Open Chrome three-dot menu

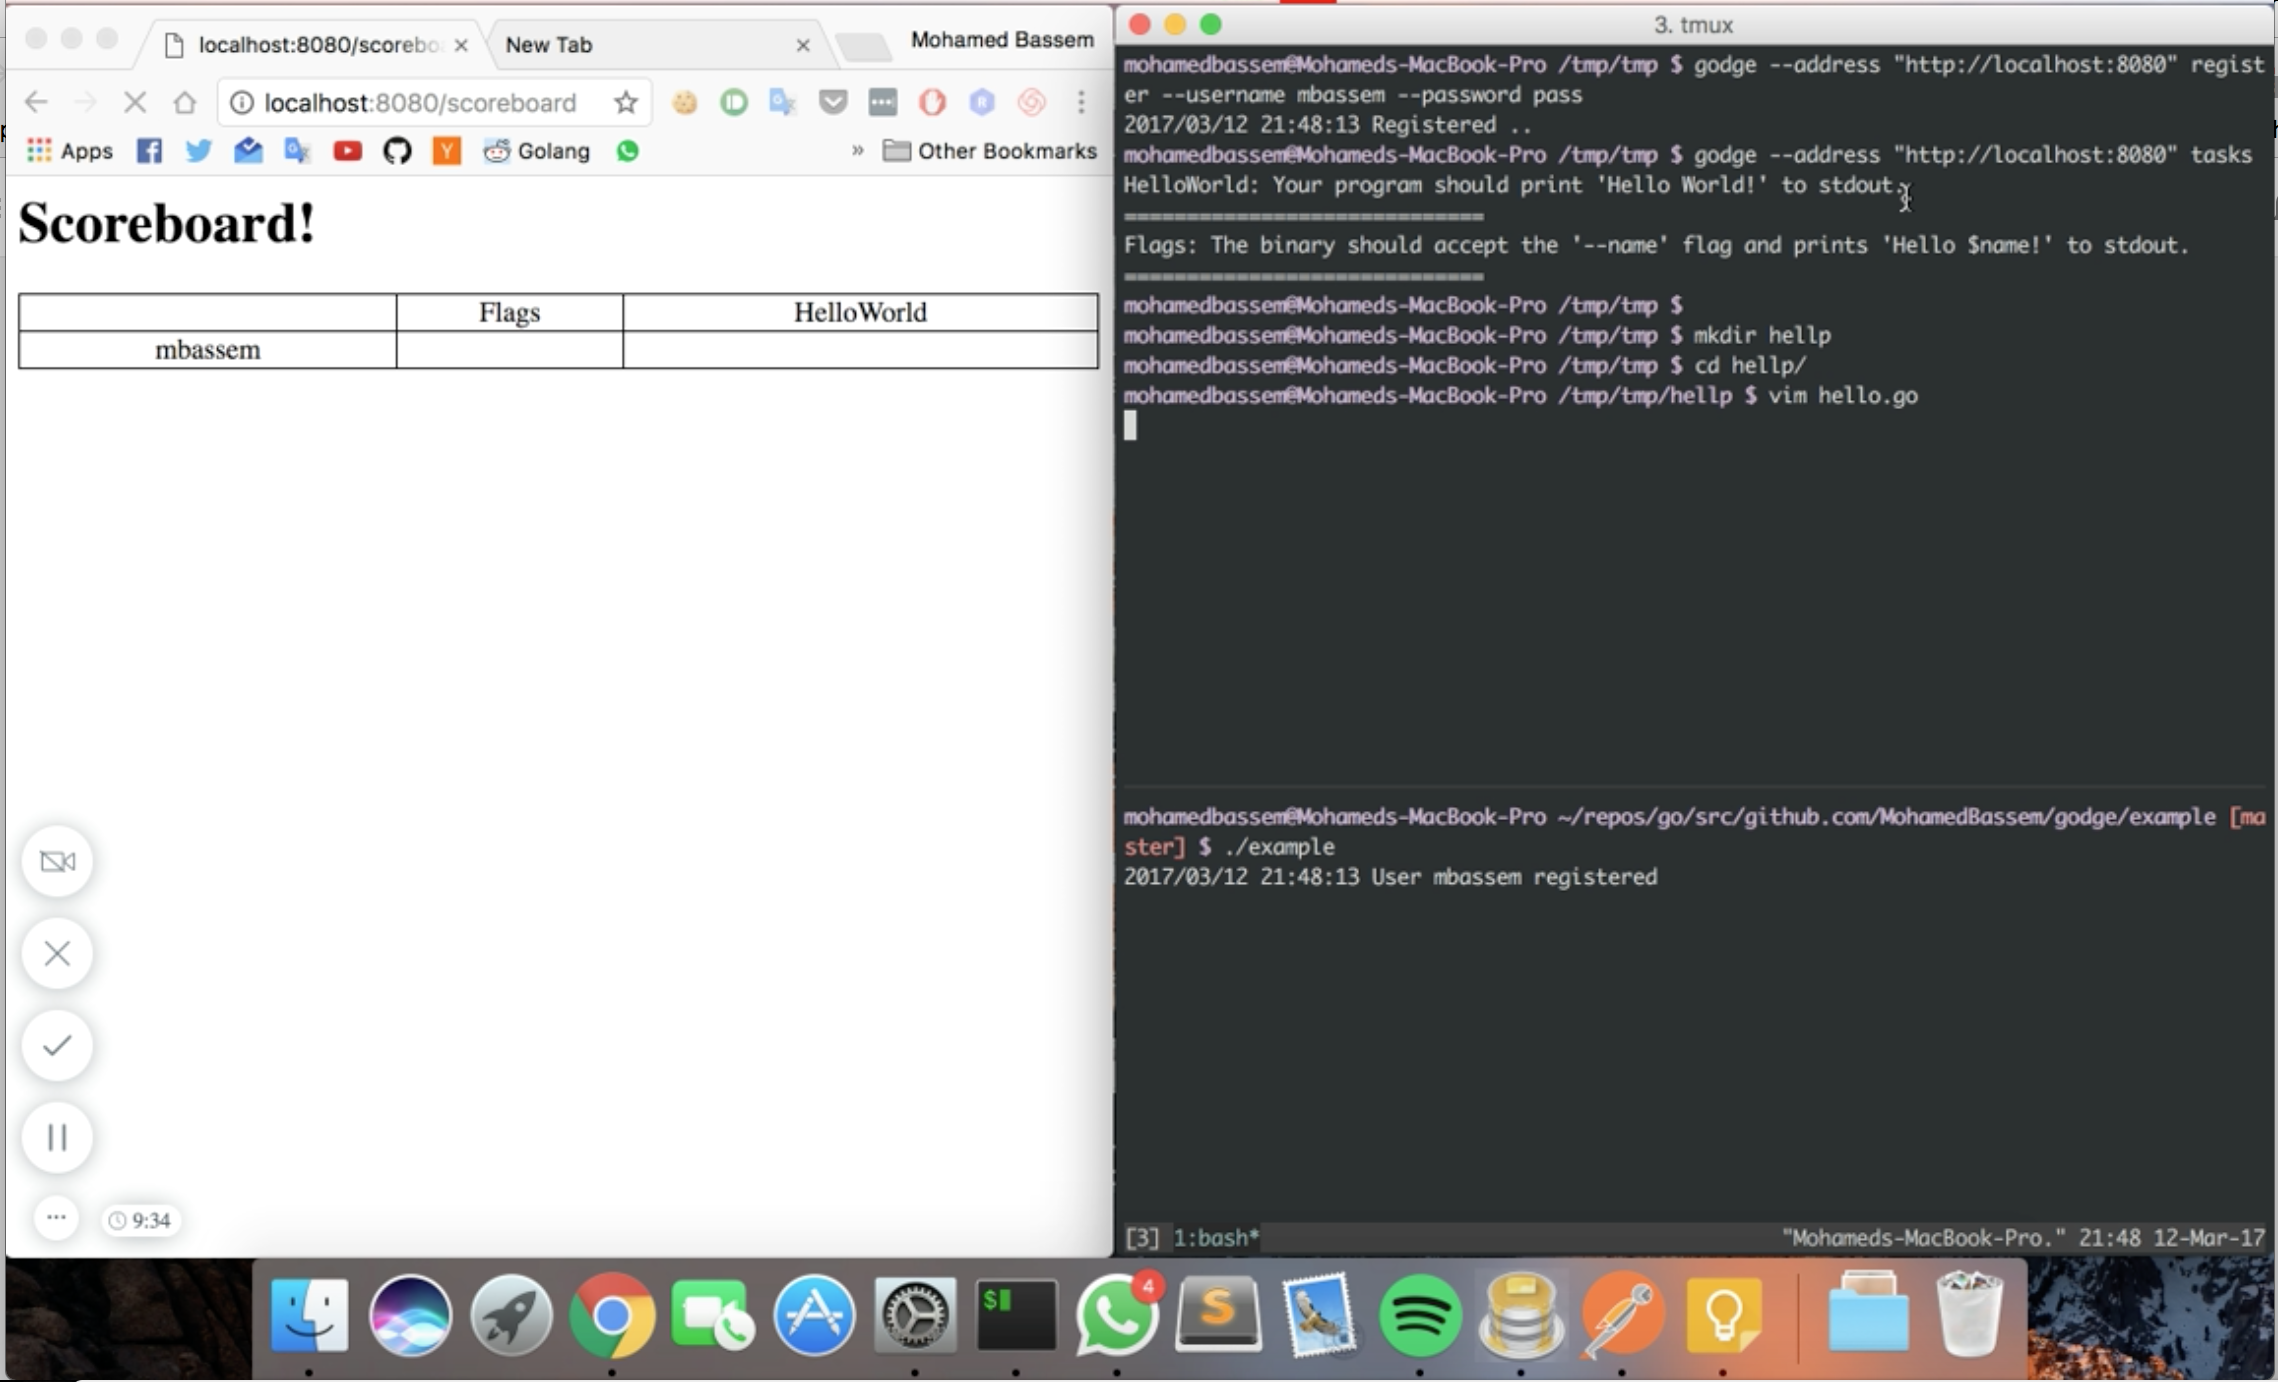pos(1081,102)
